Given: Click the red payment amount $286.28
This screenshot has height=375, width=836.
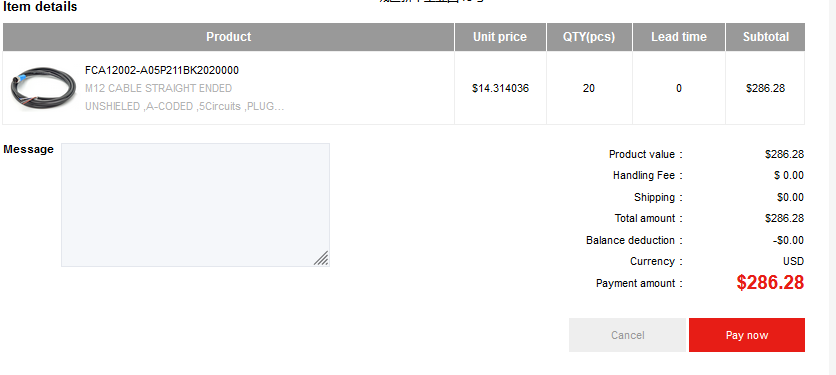Looking at the screenshot, I should tap(770, 282).
